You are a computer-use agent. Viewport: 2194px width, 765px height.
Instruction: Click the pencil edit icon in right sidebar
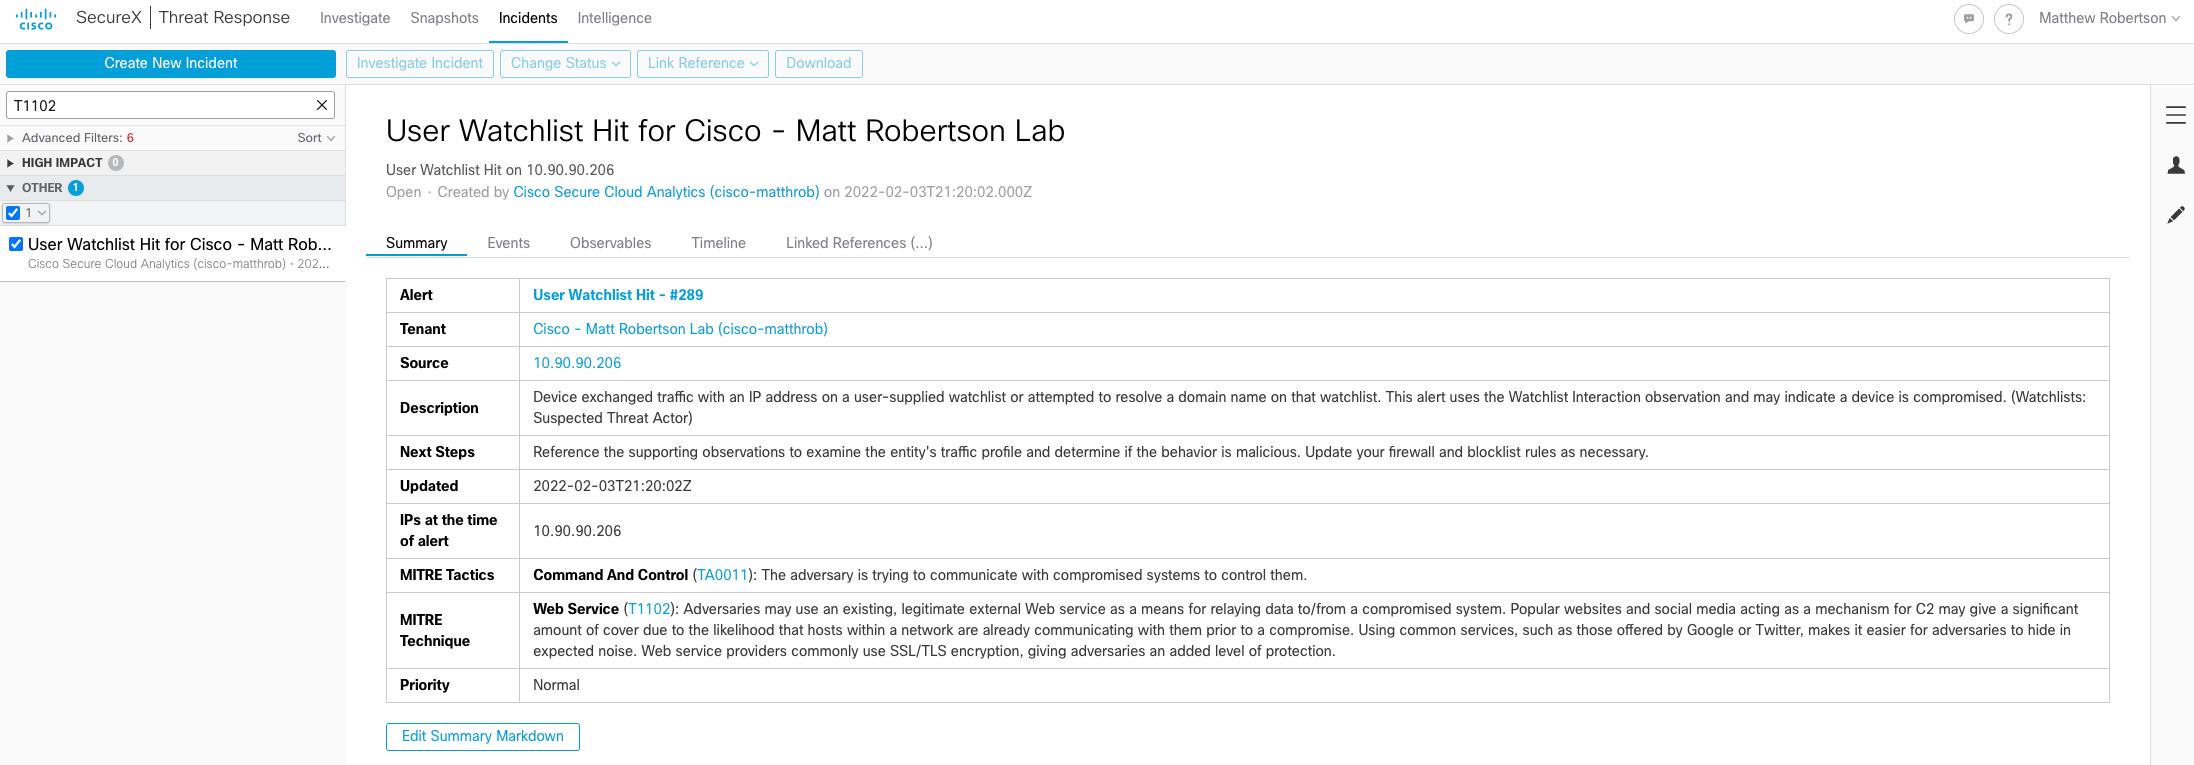coord(2176,215)
